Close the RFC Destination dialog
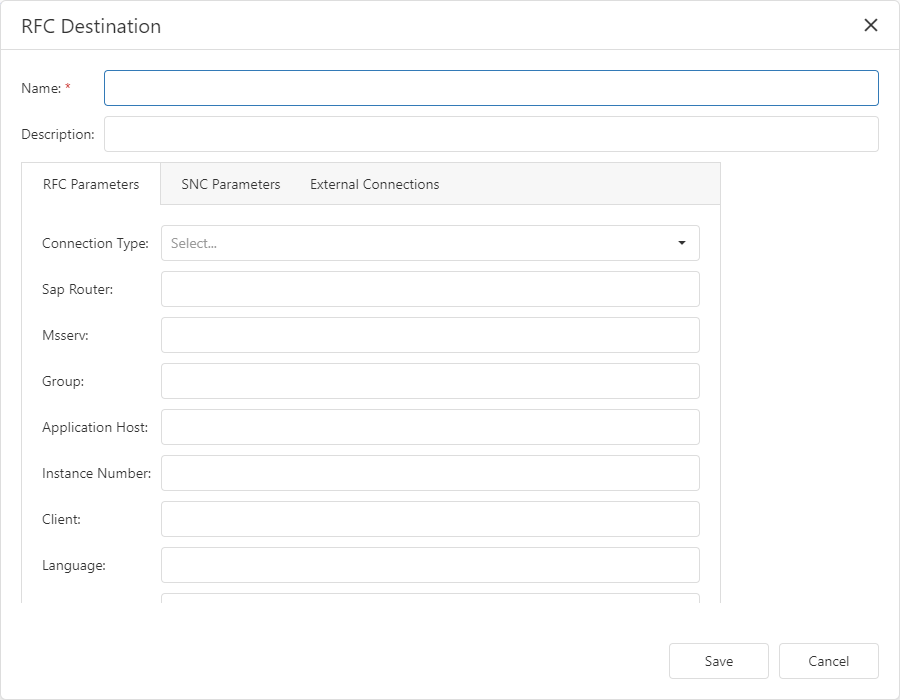The width and height of the screenshot is (900, 700). (871, 26)
